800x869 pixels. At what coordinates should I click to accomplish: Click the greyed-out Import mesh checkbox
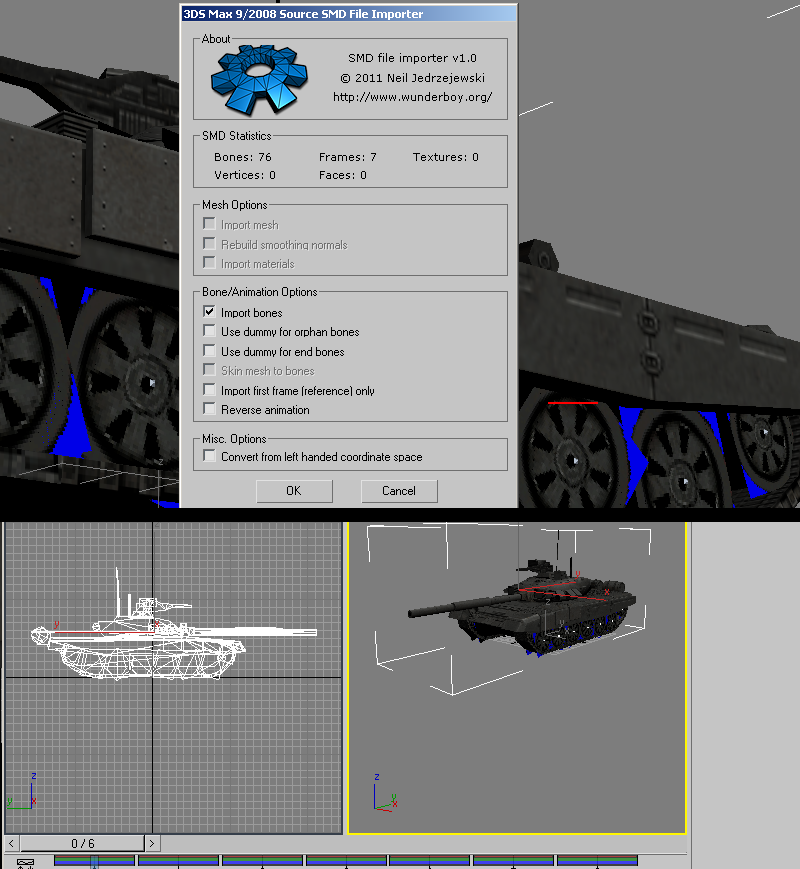209,225
